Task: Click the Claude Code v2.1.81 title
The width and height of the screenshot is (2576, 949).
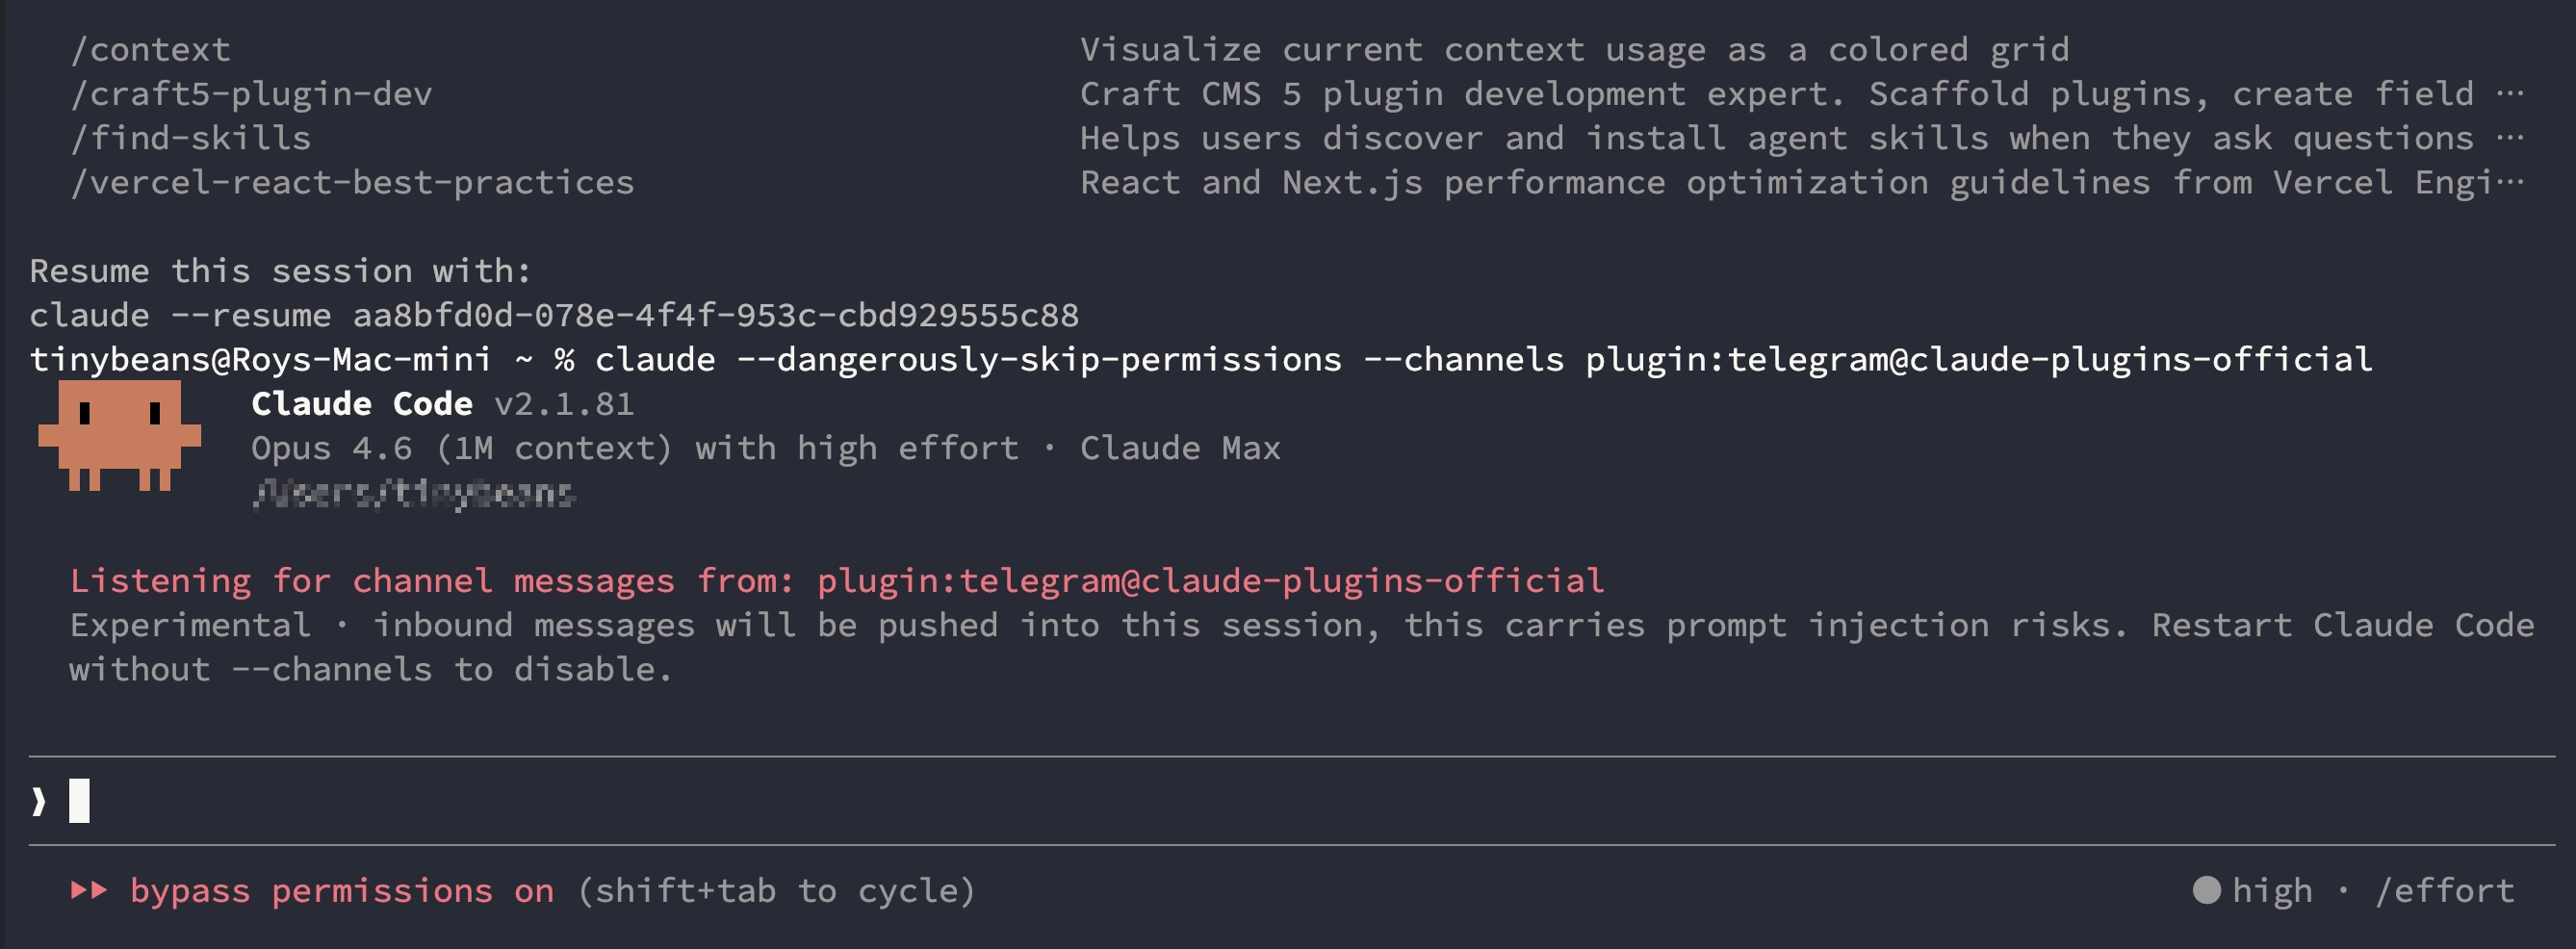Action: coord(442,403)
